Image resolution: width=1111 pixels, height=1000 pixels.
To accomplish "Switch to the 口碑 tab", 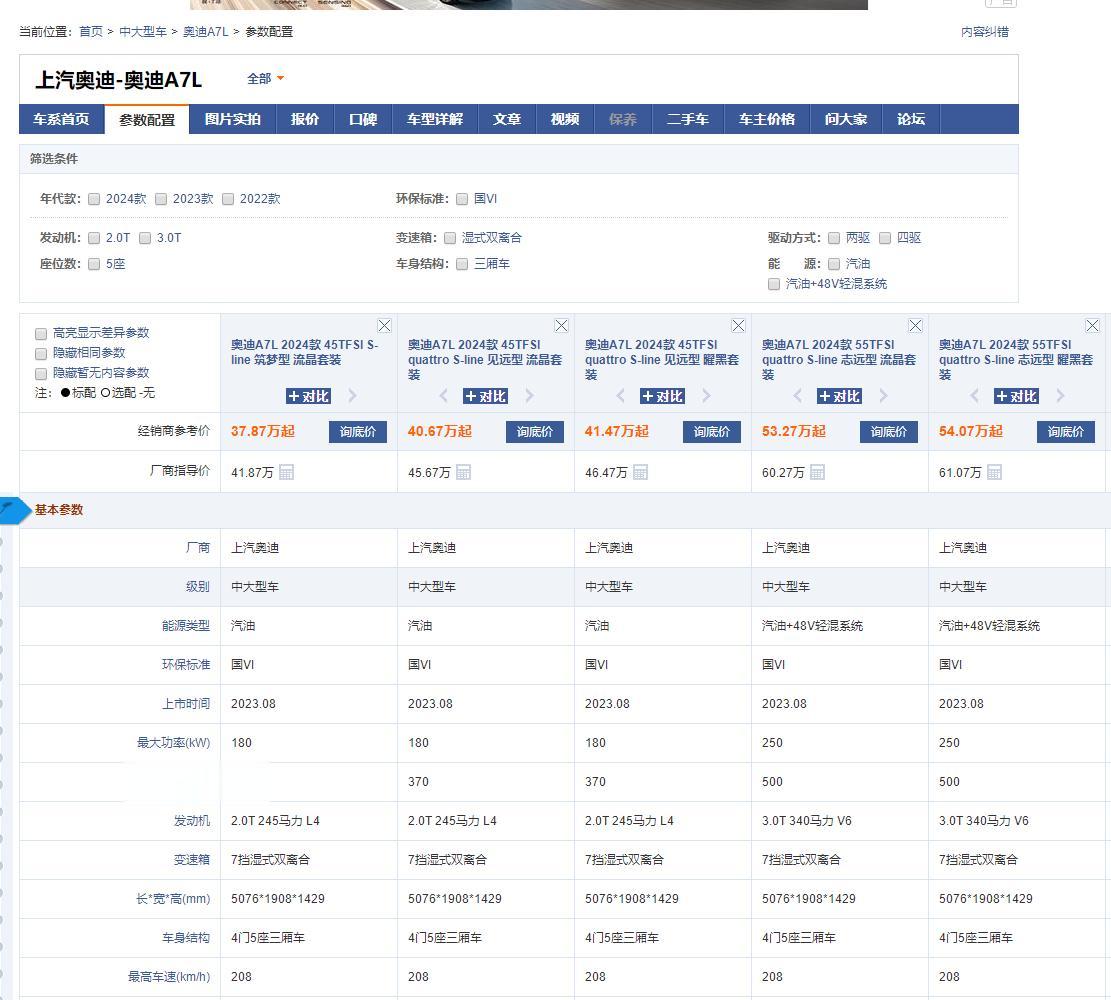I will coord(363,119).
